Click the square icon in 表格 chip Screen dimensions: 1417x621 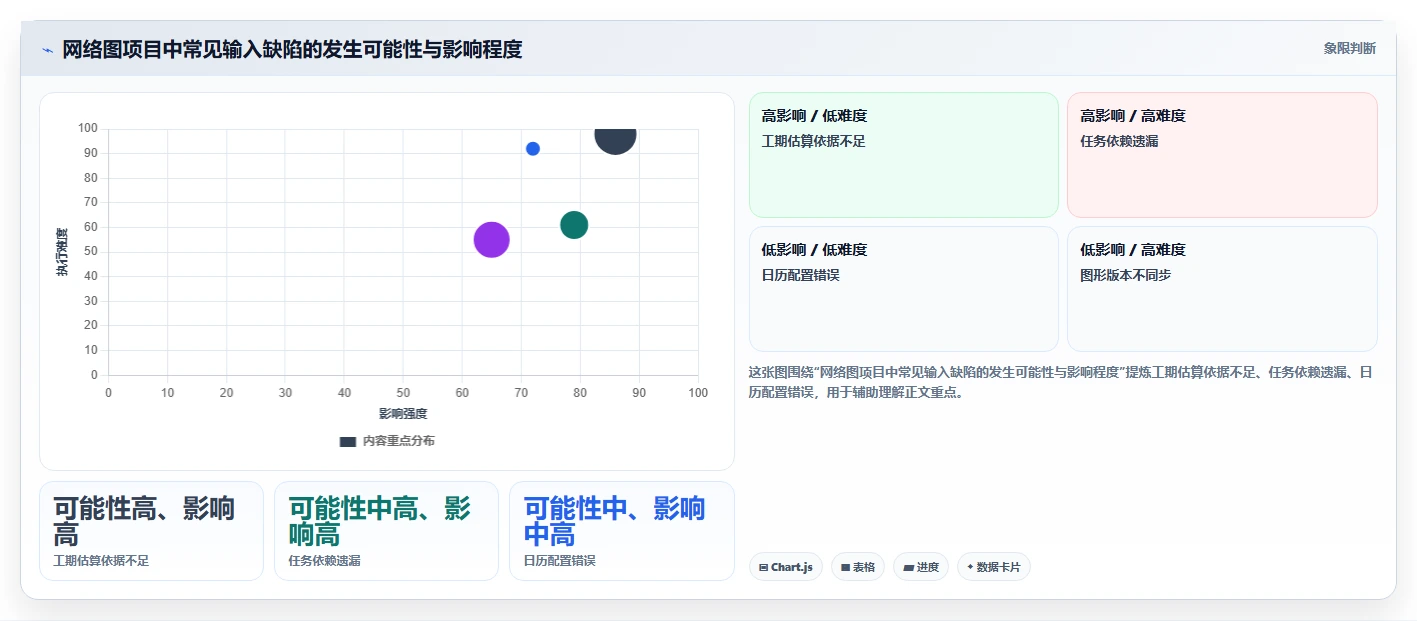845,568
